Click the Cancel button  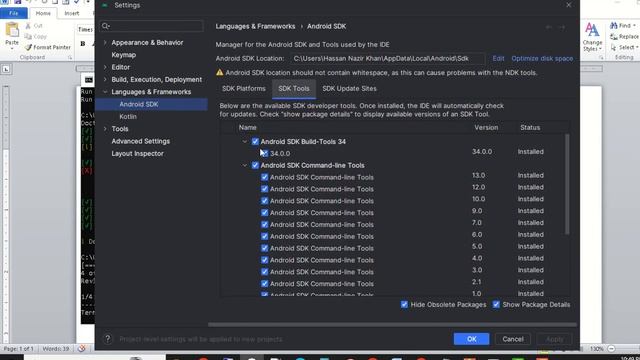513,339
